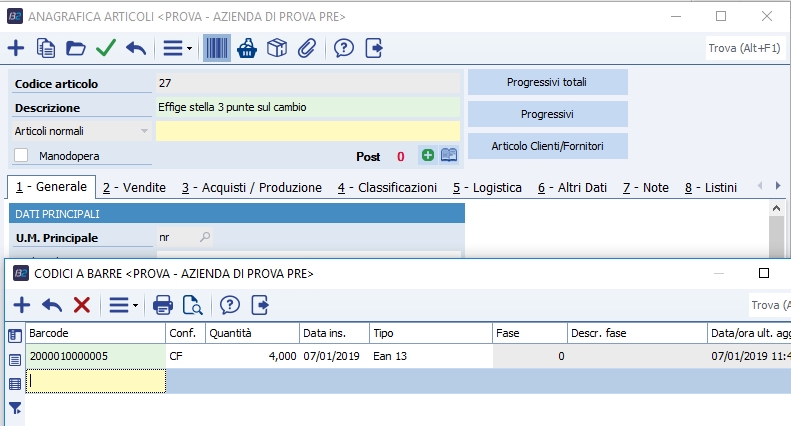Click the Quantità column header
The width and height of the screenshot is (791, 426).
[x=252, y=333]
